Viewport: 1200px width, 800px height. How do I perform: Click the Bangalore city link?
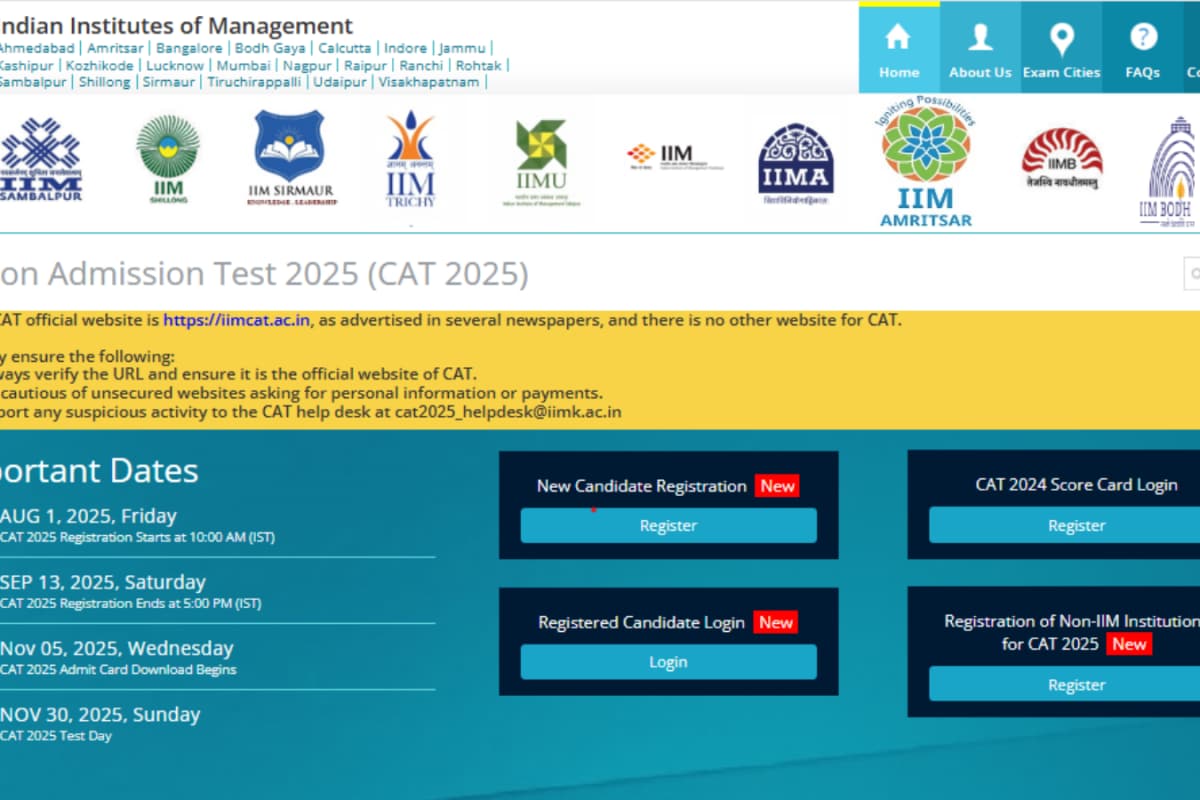click(x=190, y=48)
